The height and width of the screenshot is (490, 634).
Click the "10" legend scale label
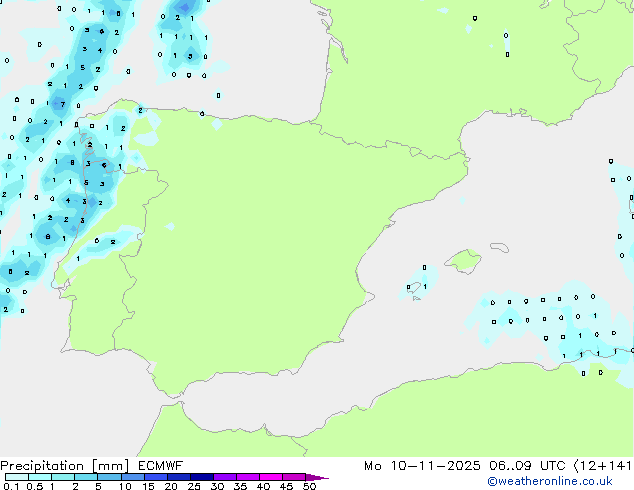[x=125, y=486]
